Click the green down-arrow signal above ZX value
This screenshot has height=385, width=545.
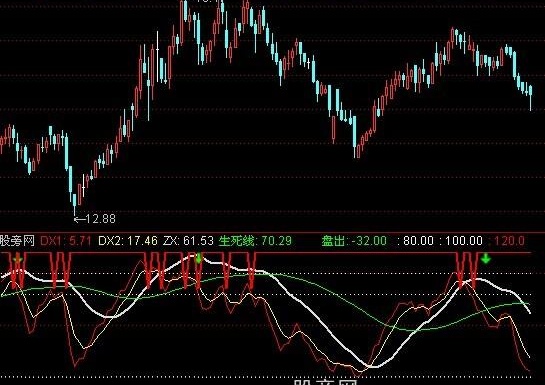[198, 258]
